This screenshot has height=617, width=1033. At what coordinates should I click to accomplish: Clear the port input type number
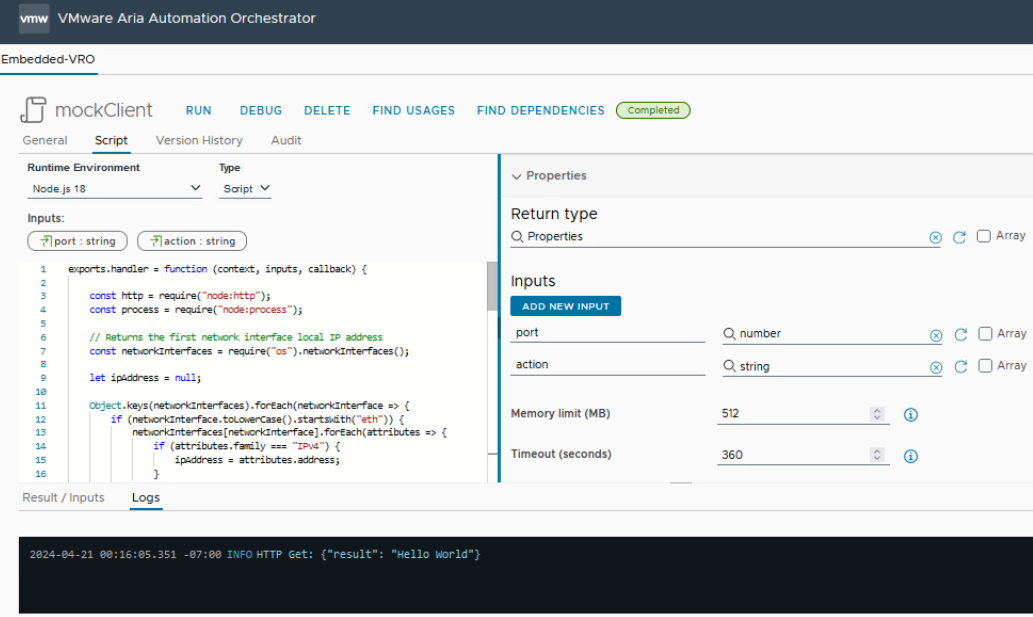pyautogui.click(x=935, y=336)
